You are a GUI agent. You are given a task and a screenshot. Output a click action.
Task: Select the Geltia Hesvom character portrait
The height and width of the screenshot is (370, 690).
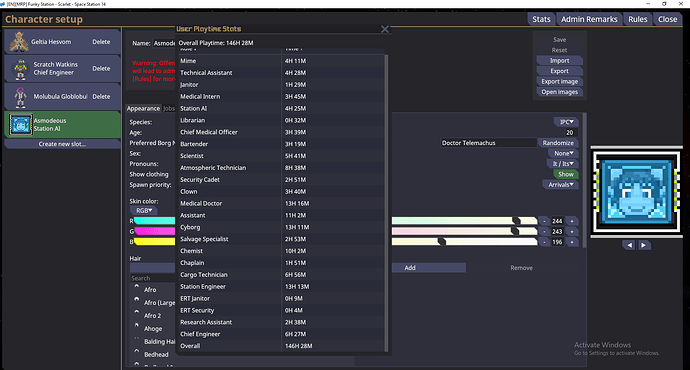19,42
